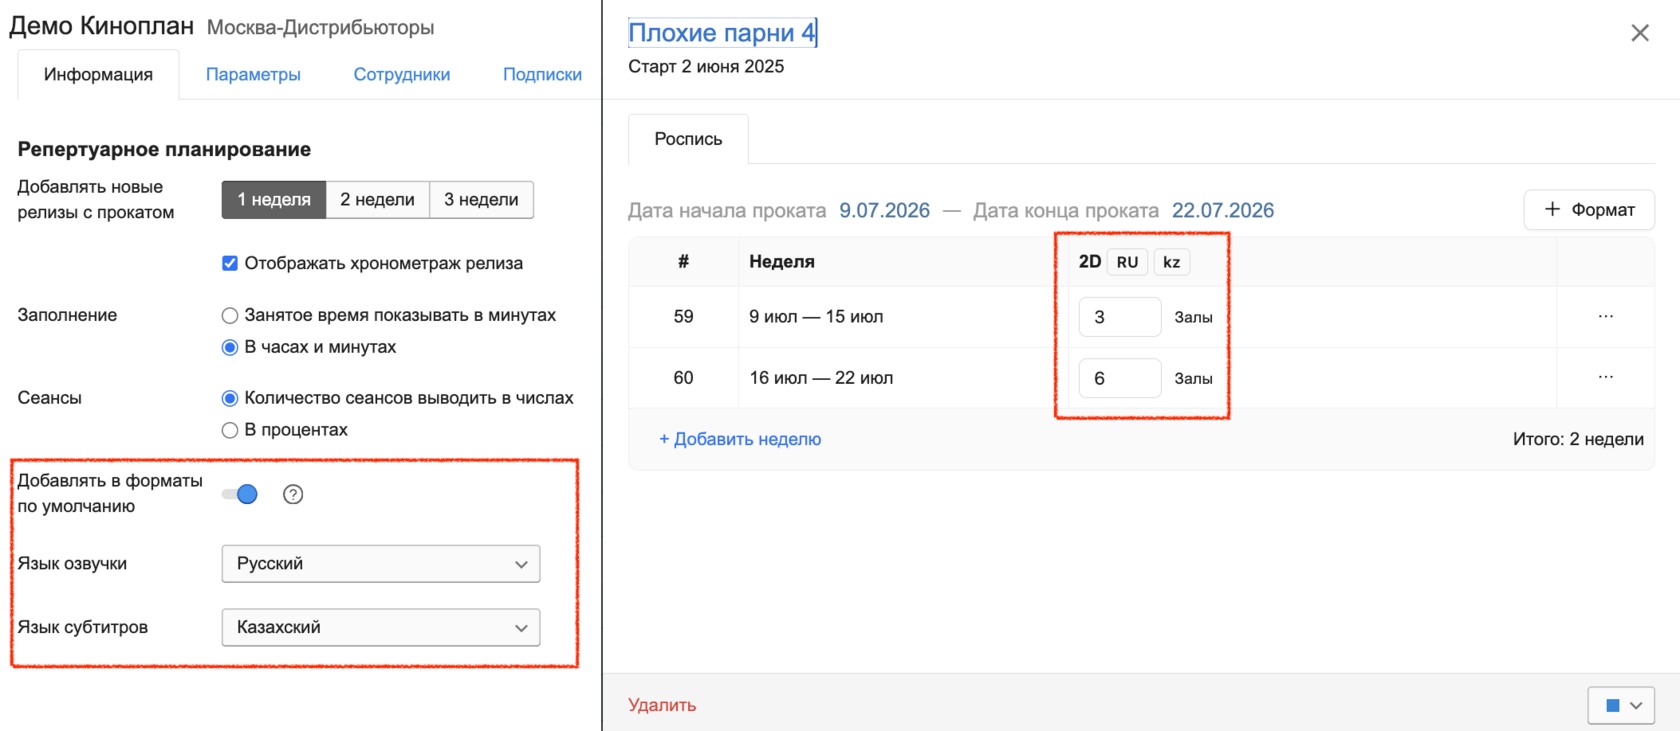This screenshot has width=1680, height=731.
Task: Click the Залы input for week 59
Action: pyautogui.click(x=1120, y=317)
